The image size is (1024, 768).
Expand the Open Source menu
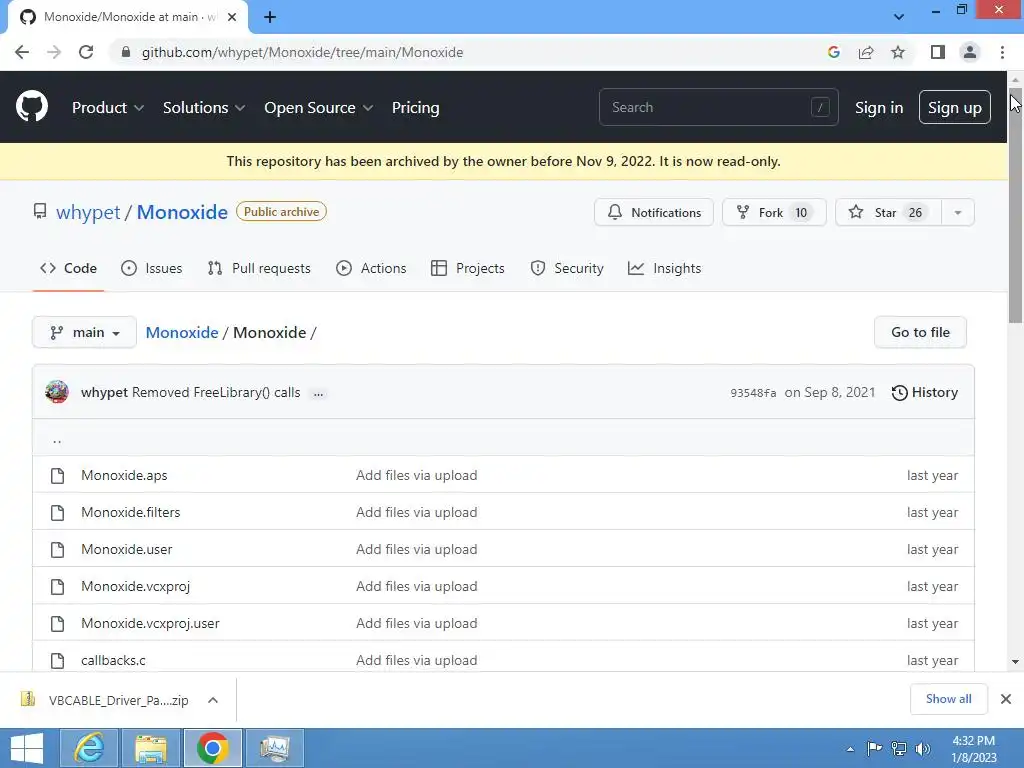point(319,108)
